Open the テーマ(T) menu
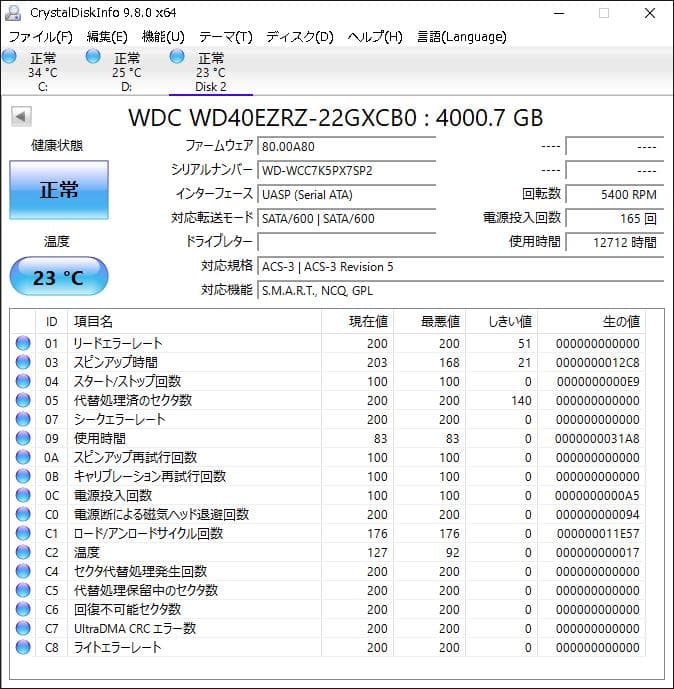 (225, 36)
